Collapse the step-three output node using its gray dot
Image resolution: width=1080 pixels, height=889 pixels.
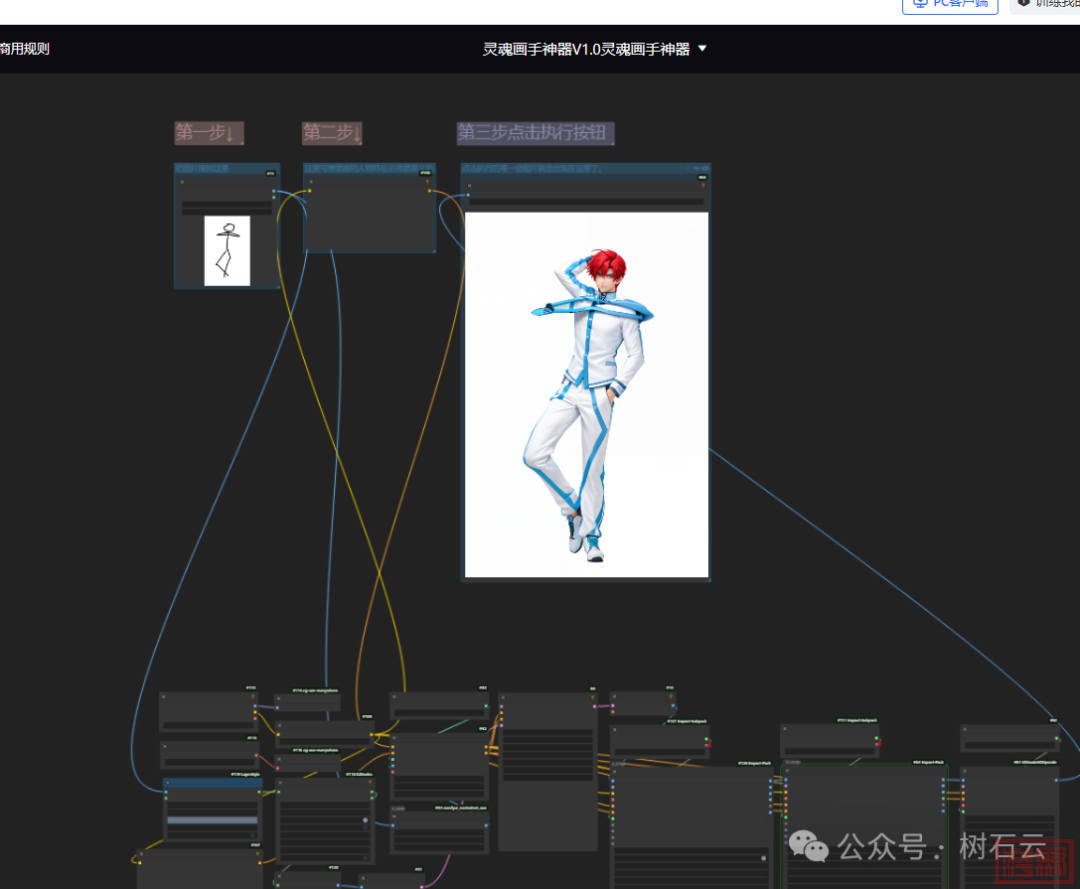[469, 185]
